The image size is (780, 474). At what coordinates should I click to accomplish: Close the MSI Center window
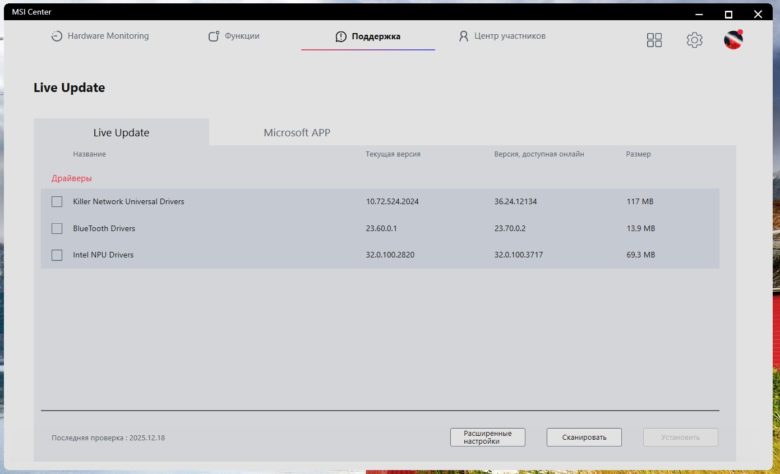758,14
